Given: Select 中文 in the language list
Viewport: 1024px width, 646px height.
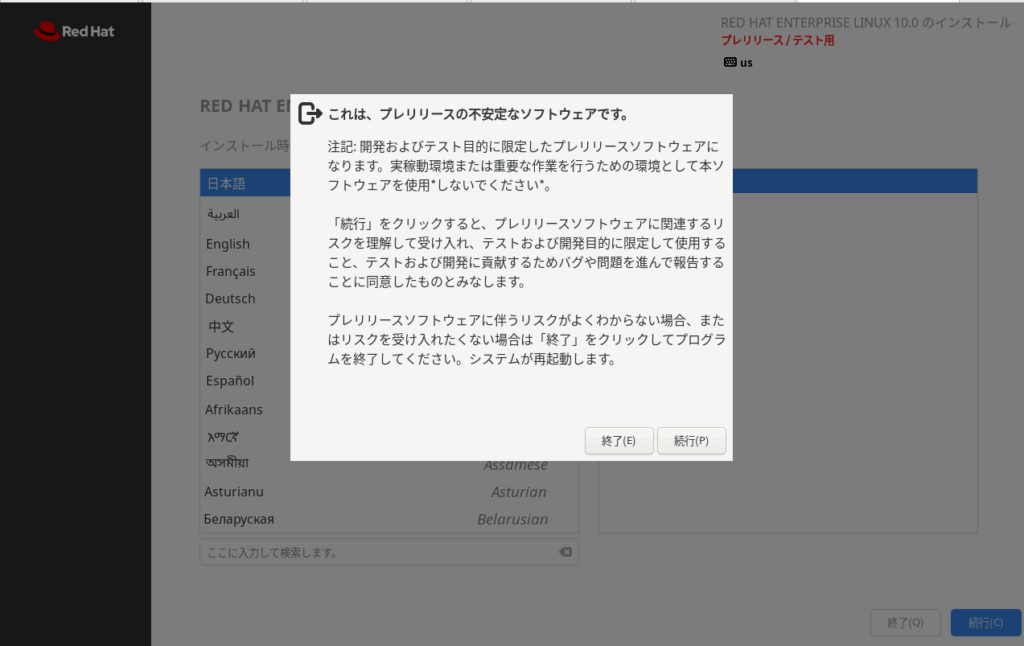Looking at the screenshot, I should [x=221, y=326].
